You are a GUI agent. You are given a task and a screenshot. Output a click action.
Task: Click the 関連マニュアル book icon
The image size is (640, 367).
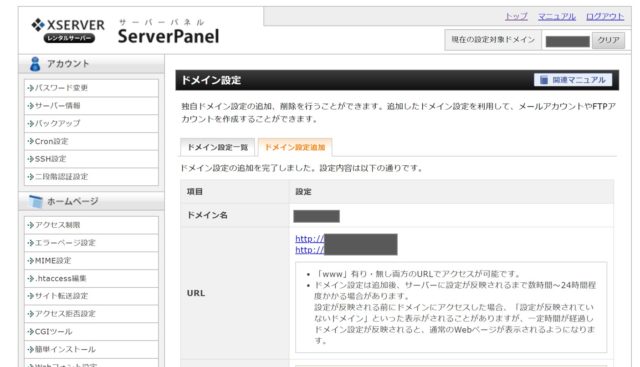(544, 80)
